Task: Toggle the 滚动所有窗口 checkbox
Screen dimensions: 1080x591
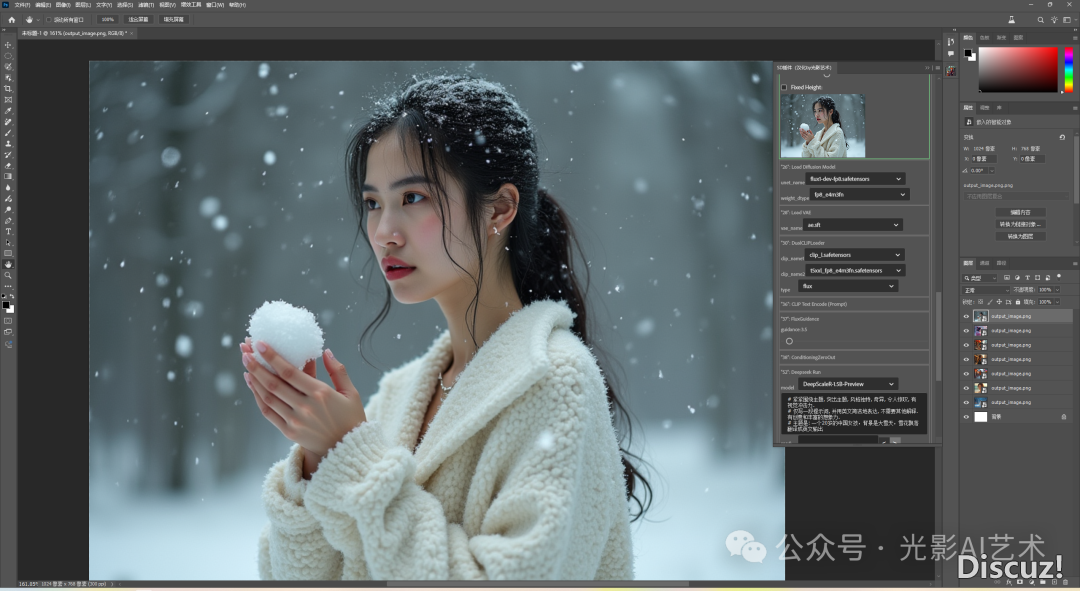Action: [x=49, y=20]
